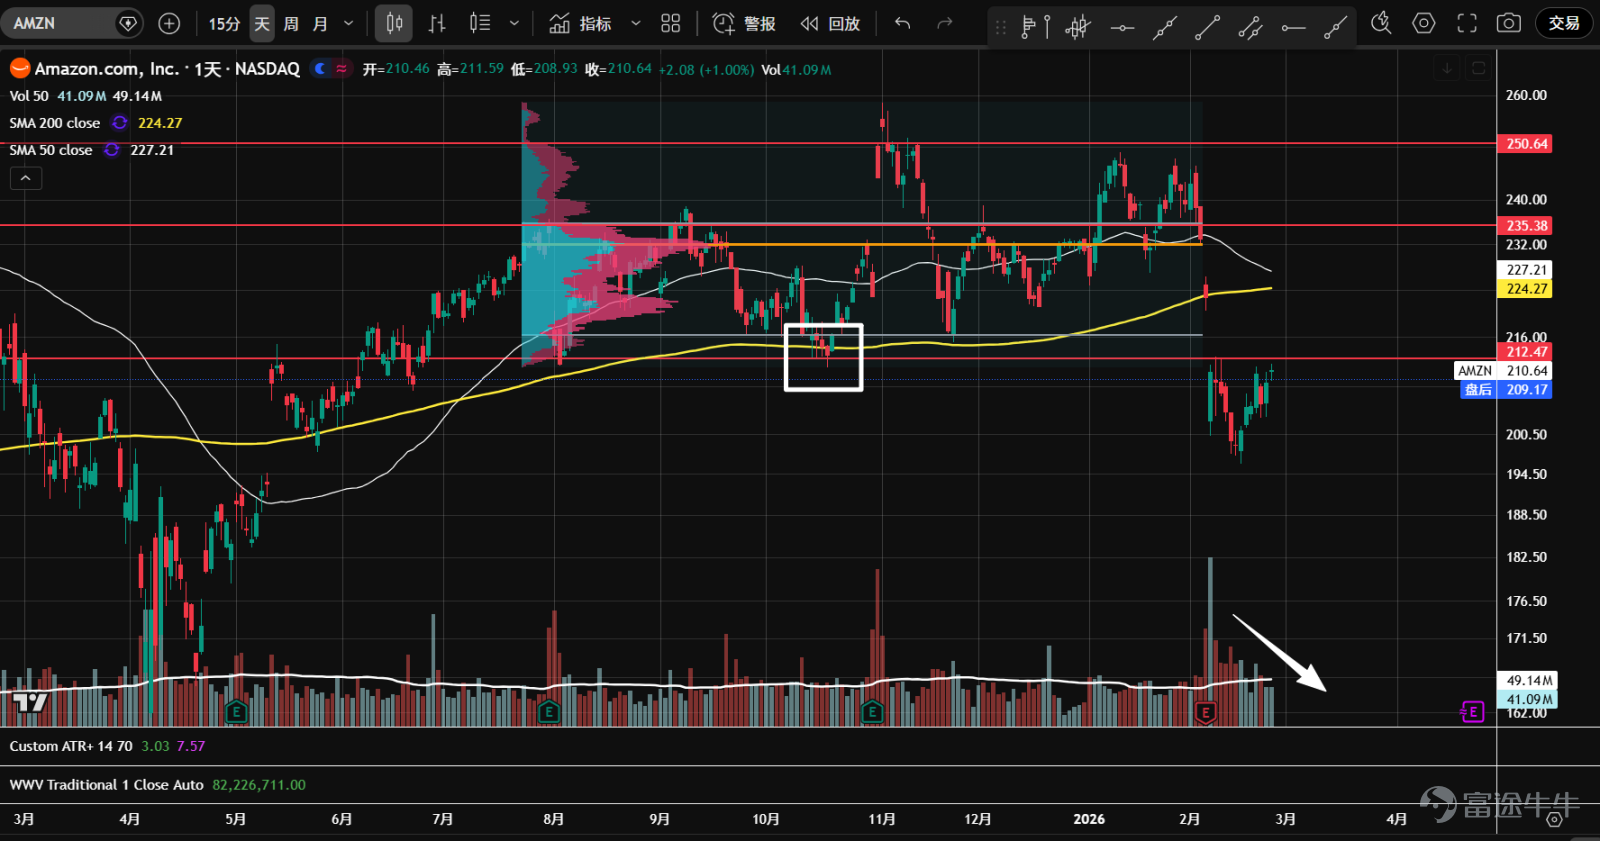Toggle the moon extended-hours session indicator
Screen dimensions: 1600x841
pyautogui.click(x=320, y=69)
